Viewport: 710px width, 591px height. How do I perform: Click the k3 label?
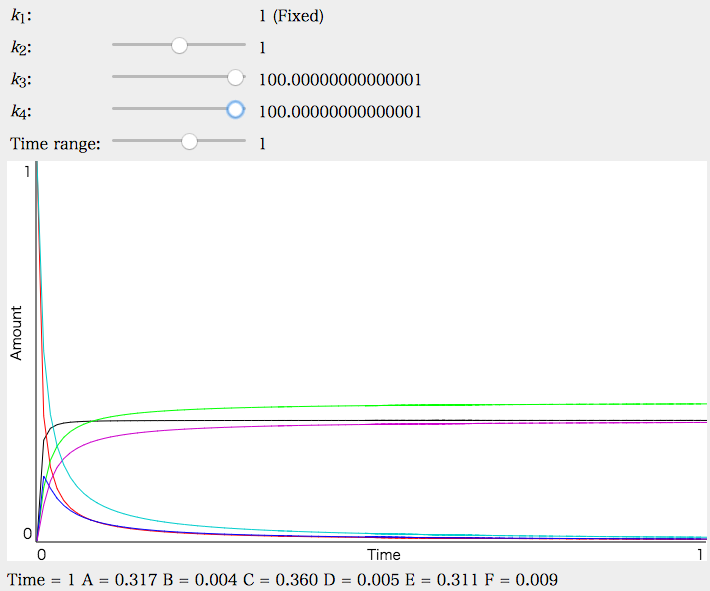[x=21, y=80]
